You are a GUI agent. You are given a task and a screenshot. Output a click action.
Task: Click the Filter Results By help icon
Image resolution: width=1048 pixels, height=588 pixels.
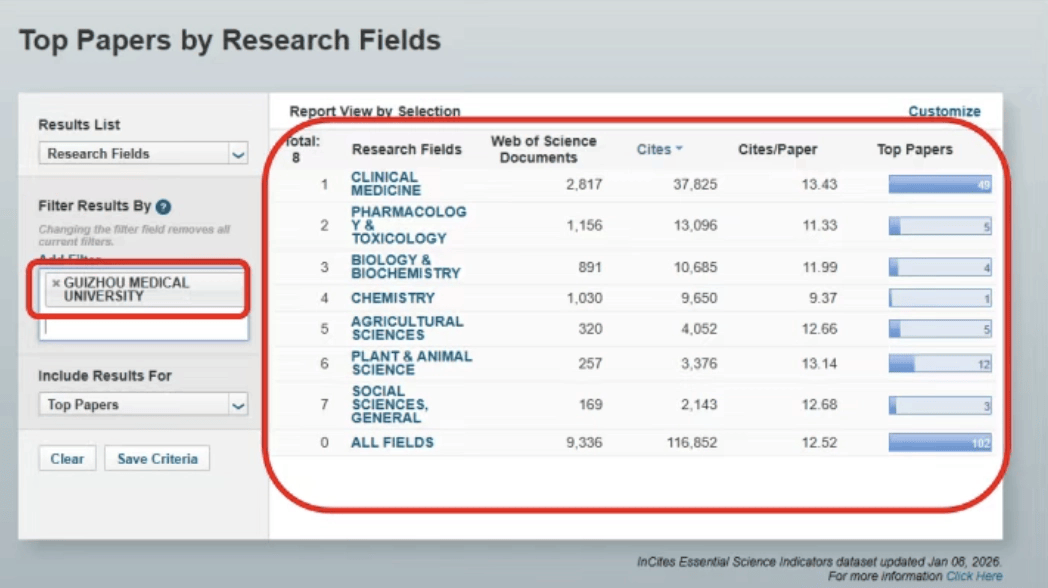click(x=163, y=207)
